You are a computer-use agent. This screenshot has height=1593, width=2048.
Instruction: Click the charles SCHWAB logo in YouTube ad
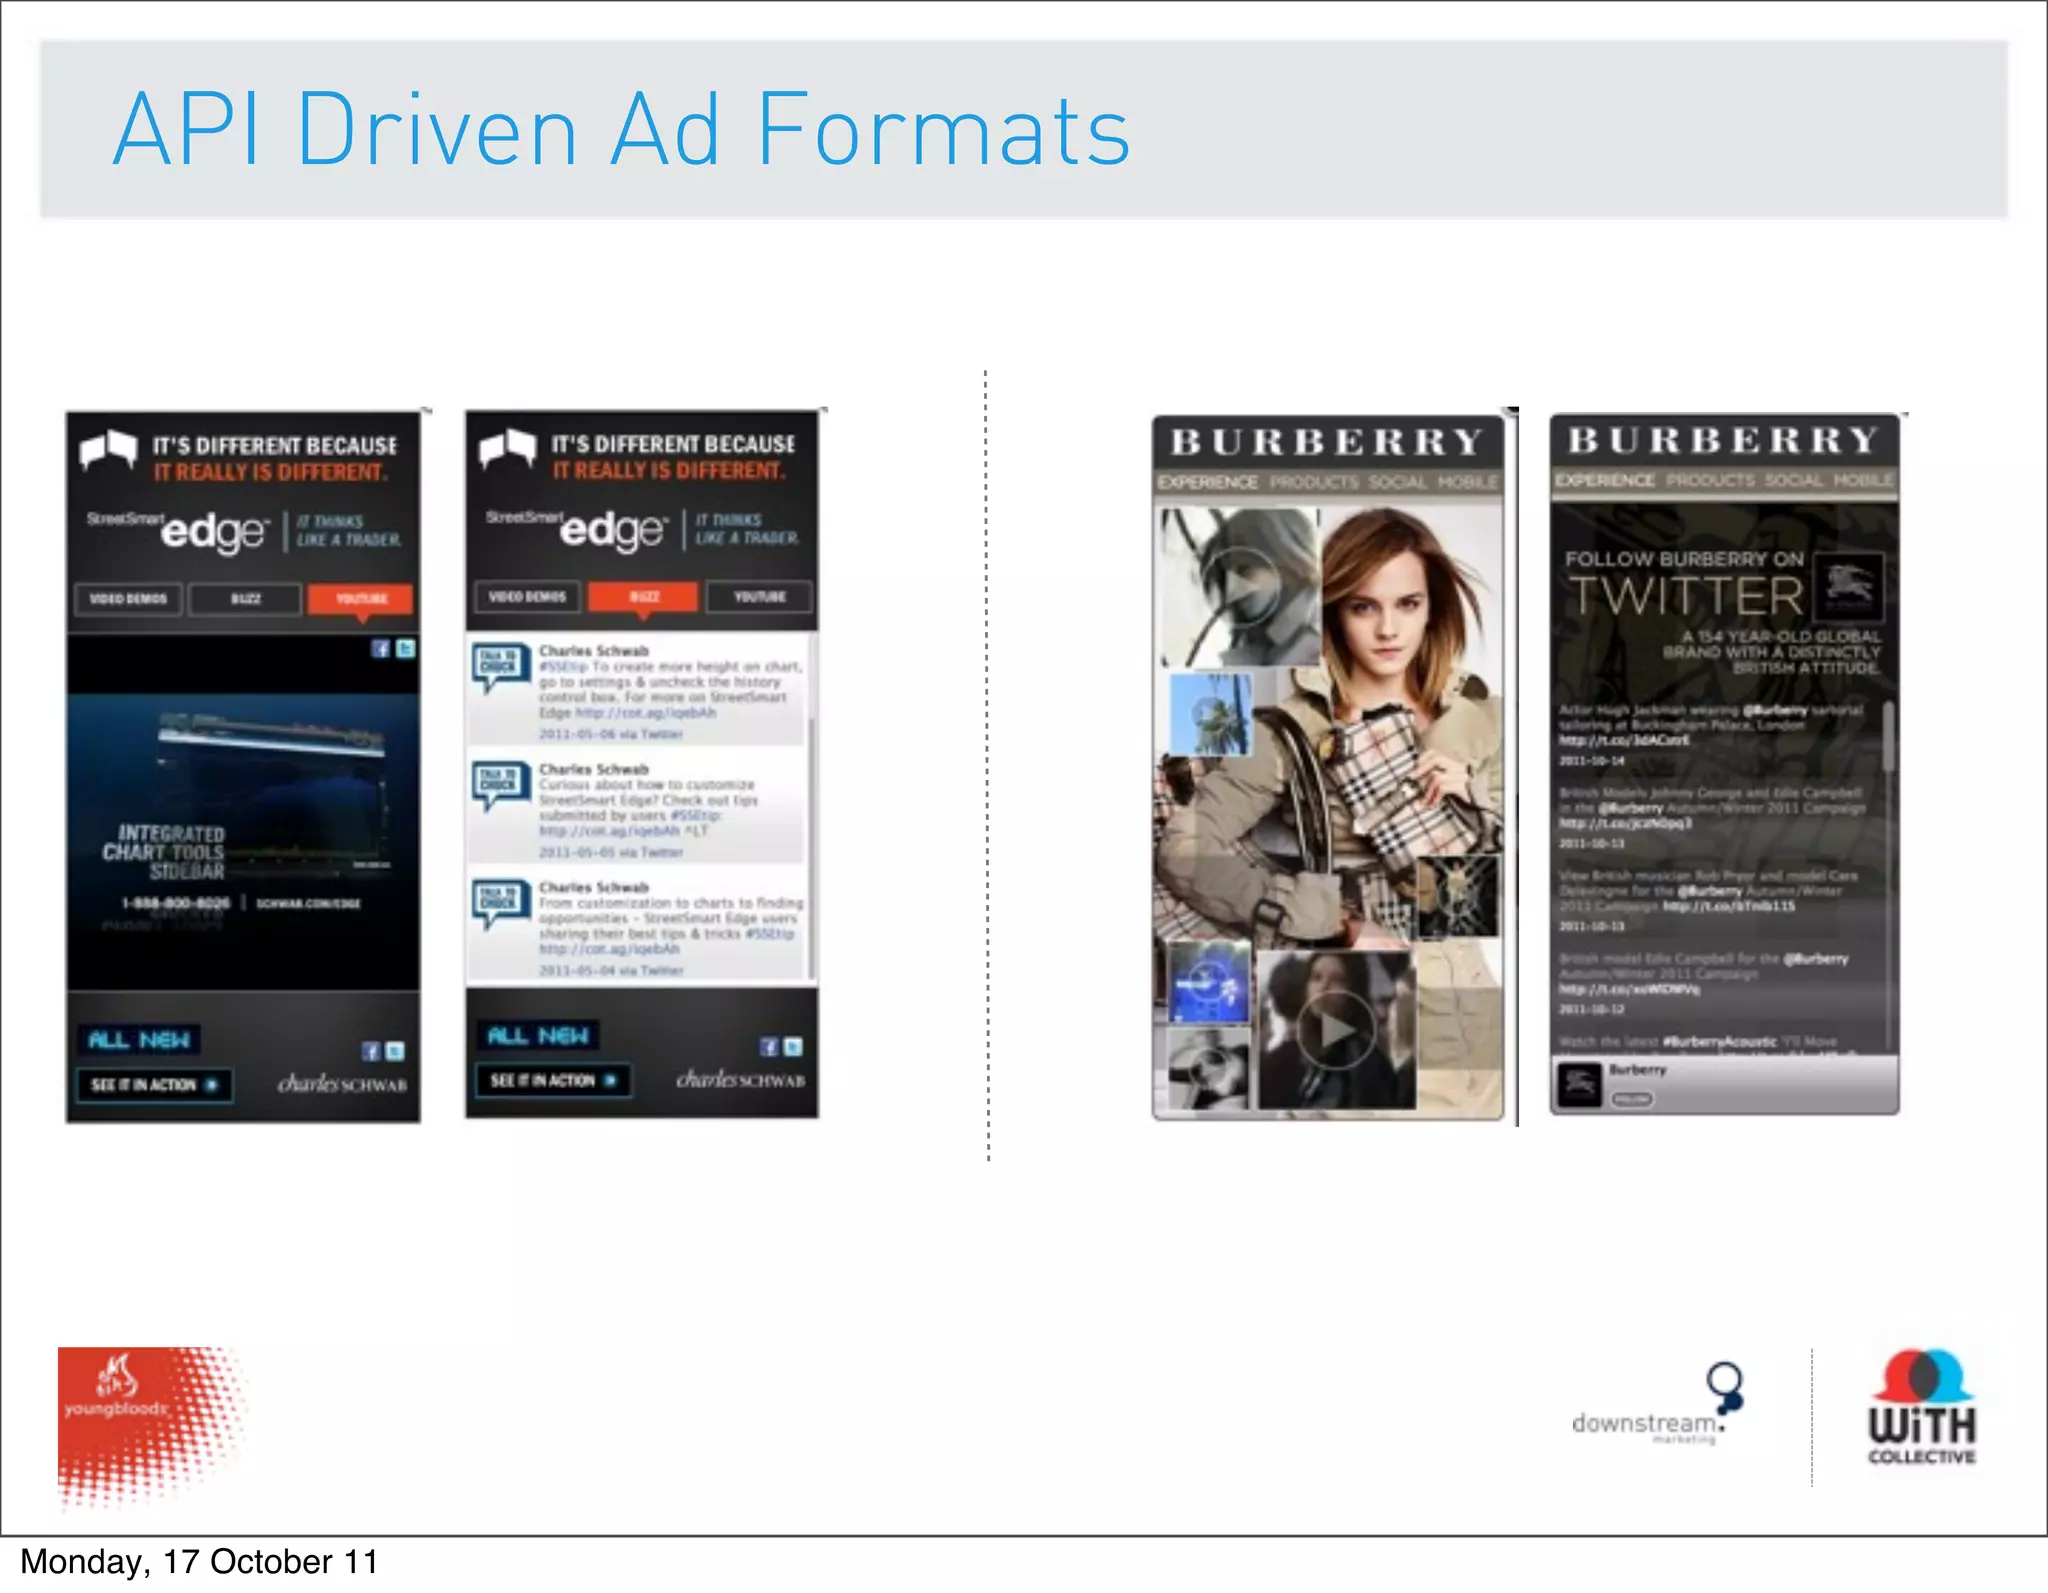tap(342, 1084)
